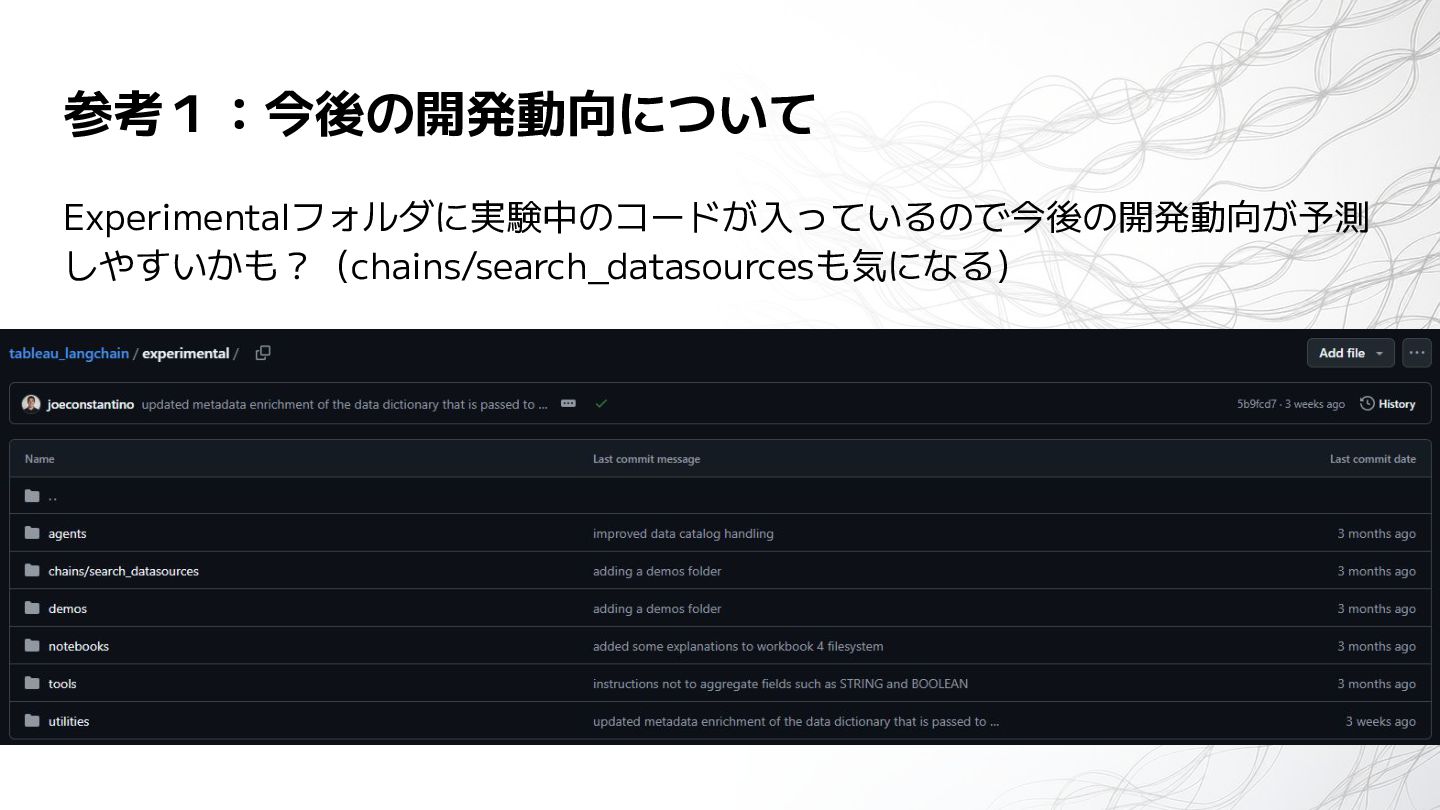Screen dimensions: 1440x810
Task: Open the notebooks folder
Action: coord(78,646)
